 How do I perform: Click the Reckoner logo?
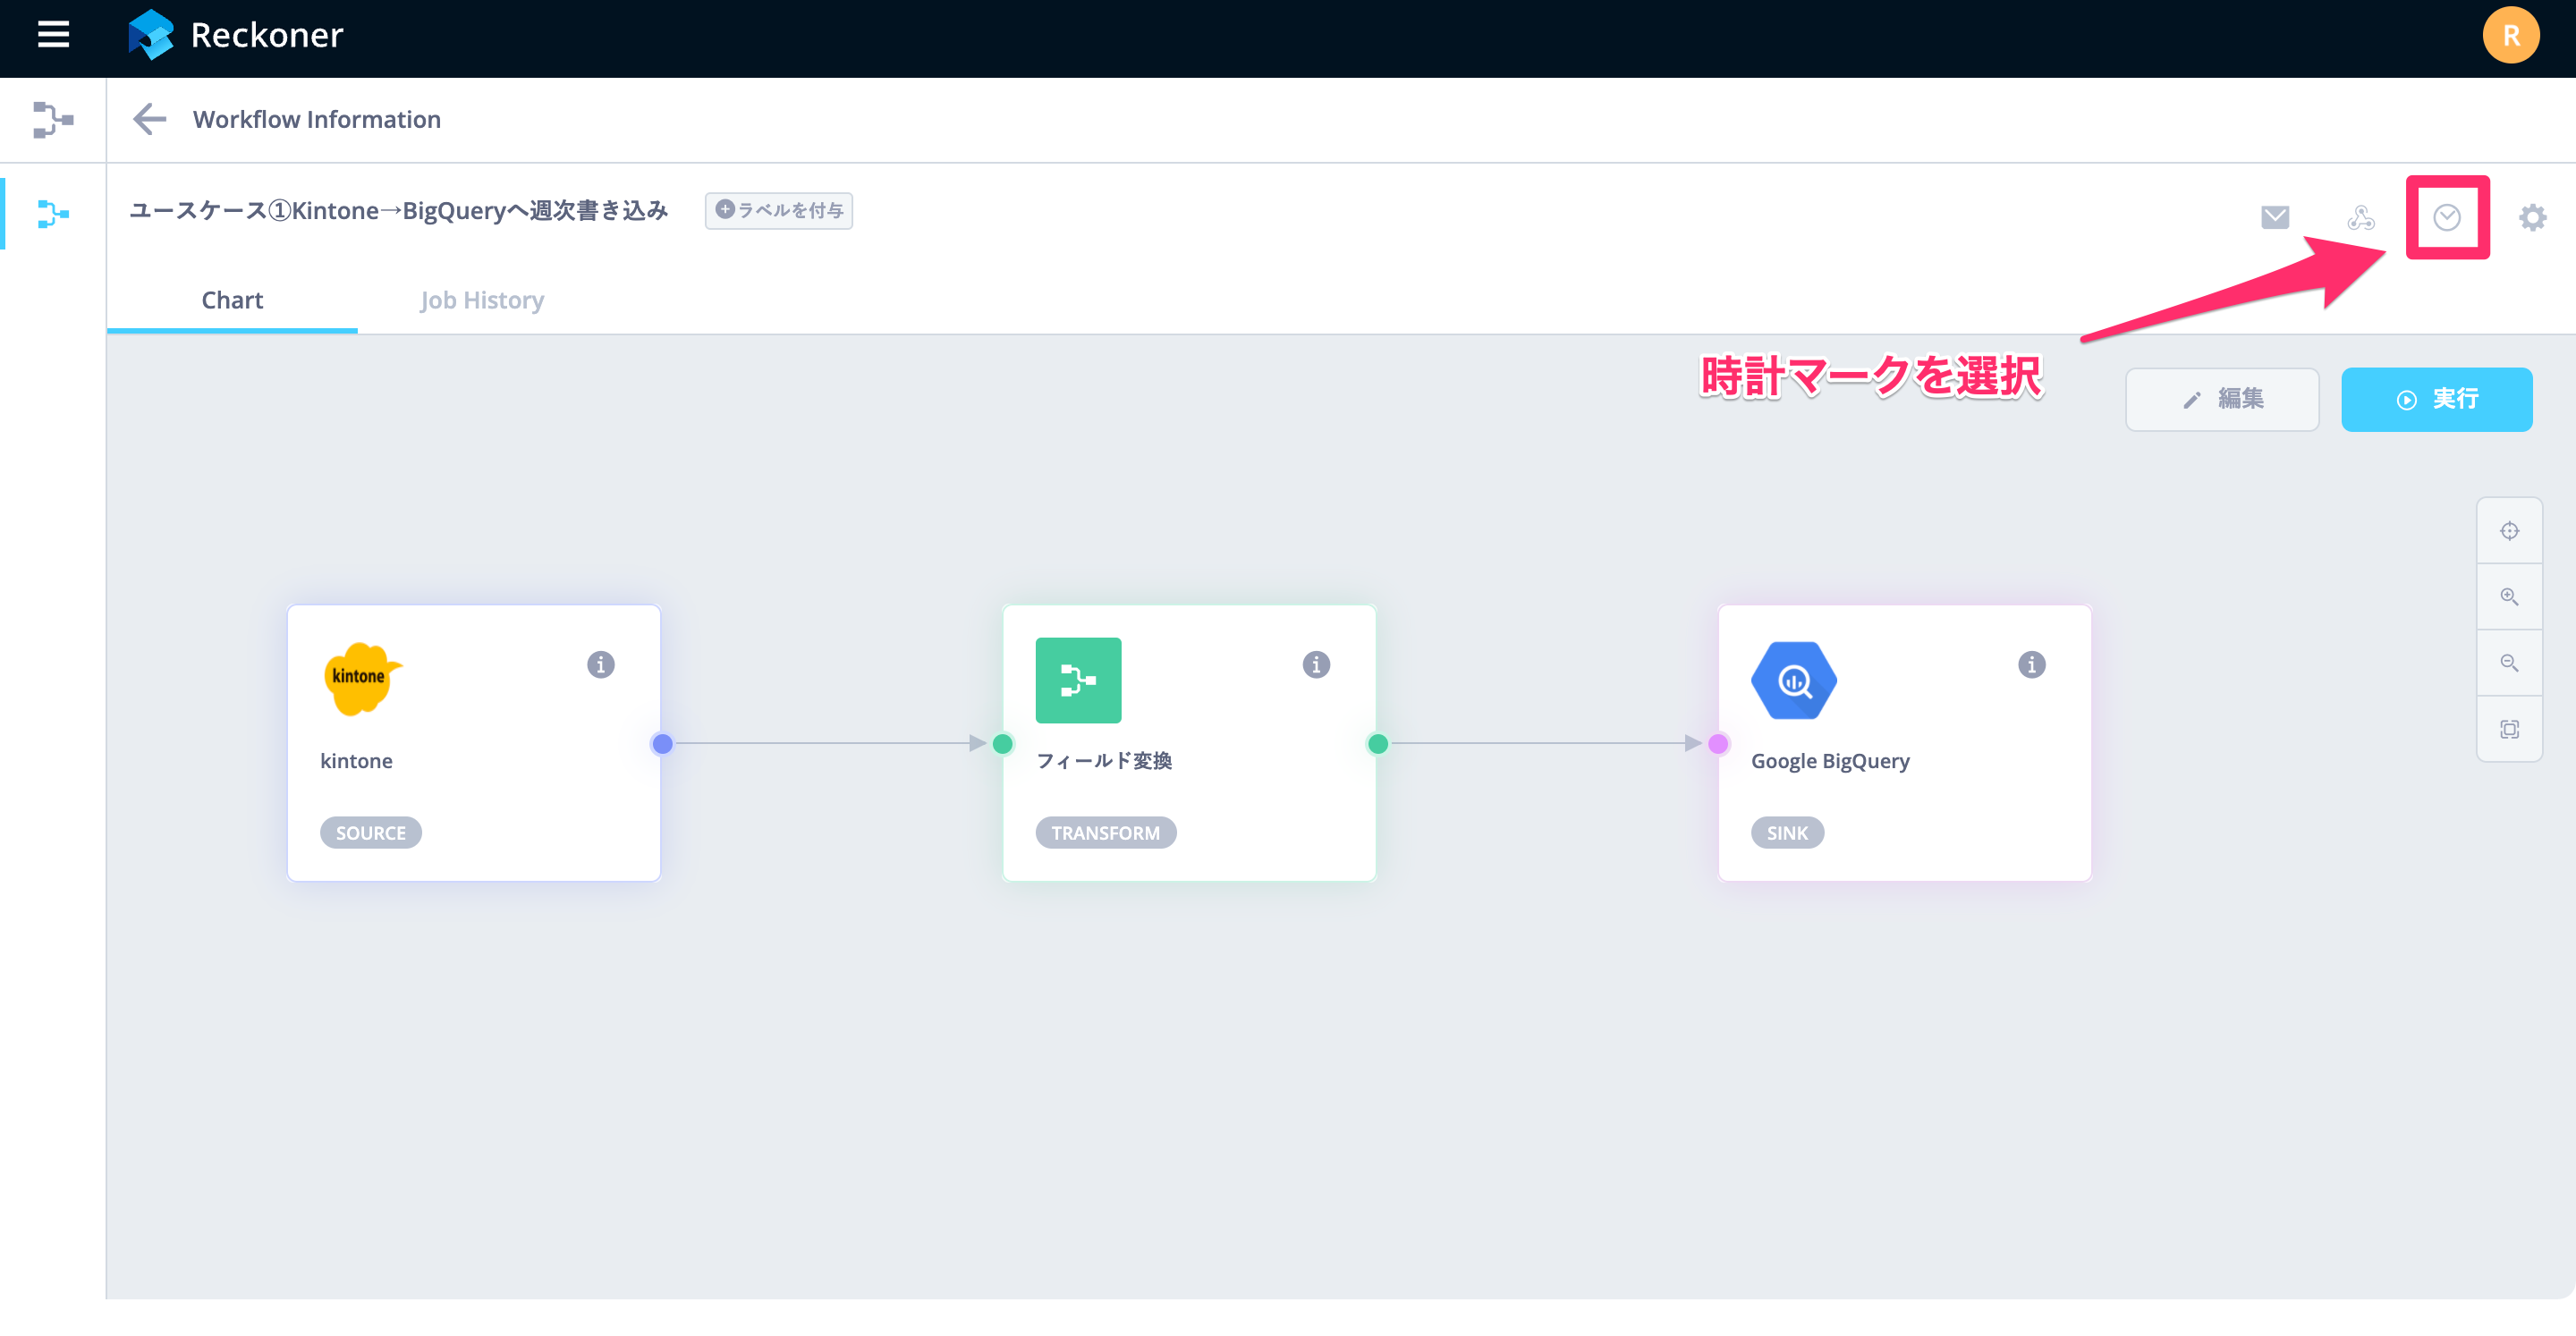point(236,35)
